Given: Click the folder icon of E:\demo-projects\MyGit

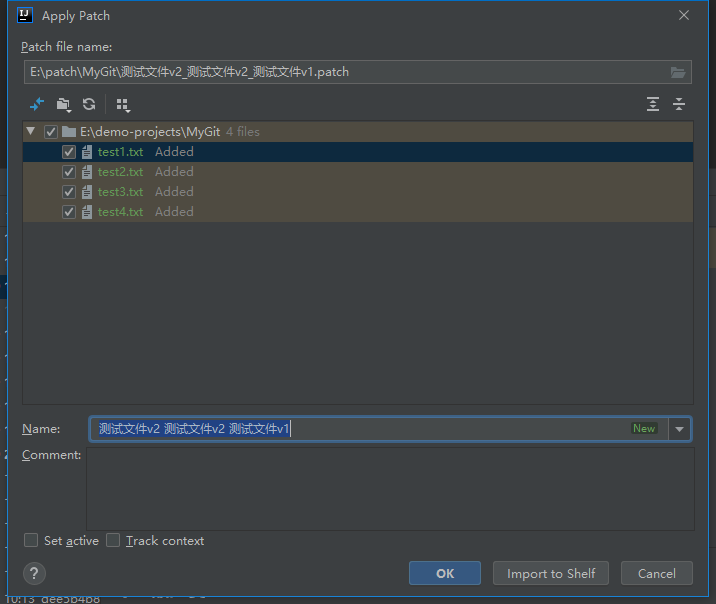Looking at the screenshot, I should [69, 132].
